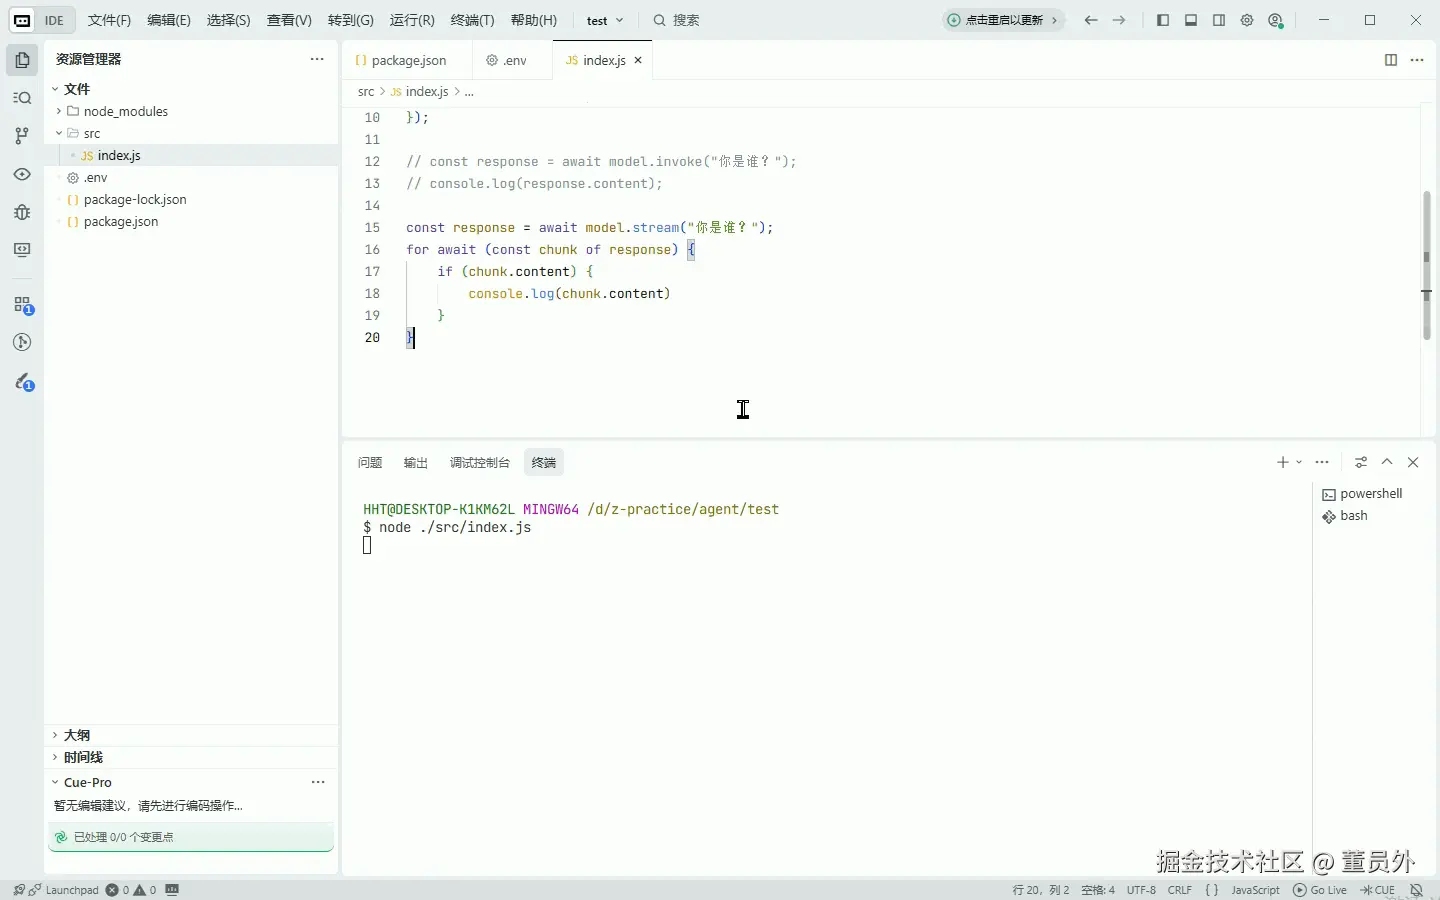This screenshot has width=1440, height=900.
Task: Open the Extensions view icon
Action: [22, 305]
